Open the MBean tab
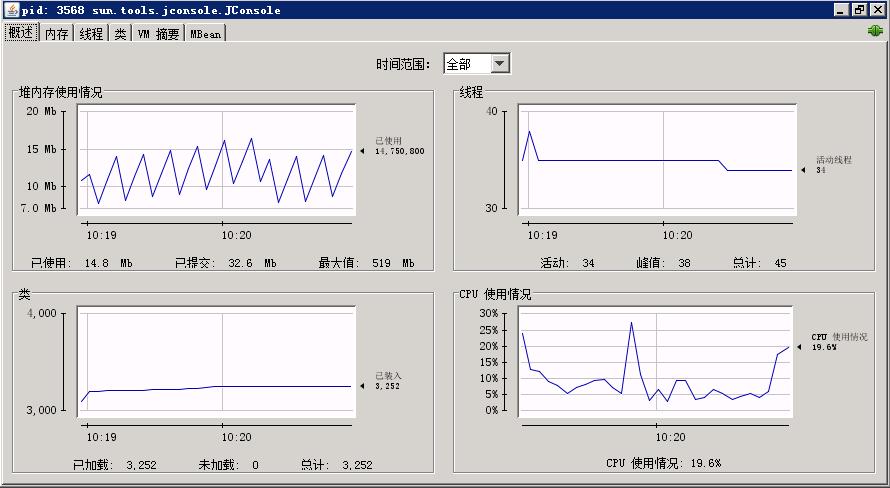The width and height of the screenshot is (890, 488). [205, 33]
